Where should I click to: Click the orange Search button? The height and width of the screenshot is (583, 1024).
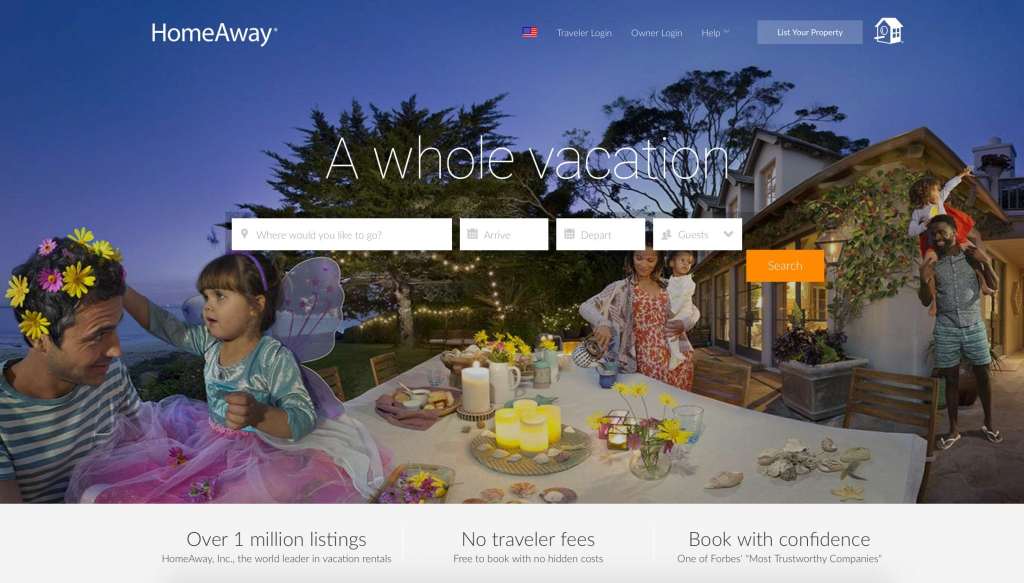785,266
